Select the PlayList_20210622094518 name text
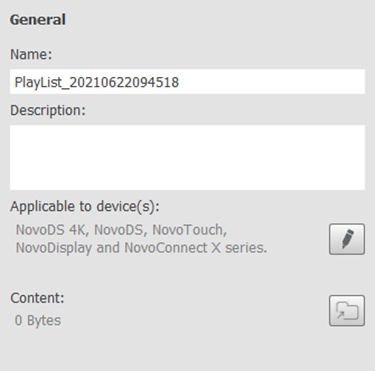 tap(97, 82)
